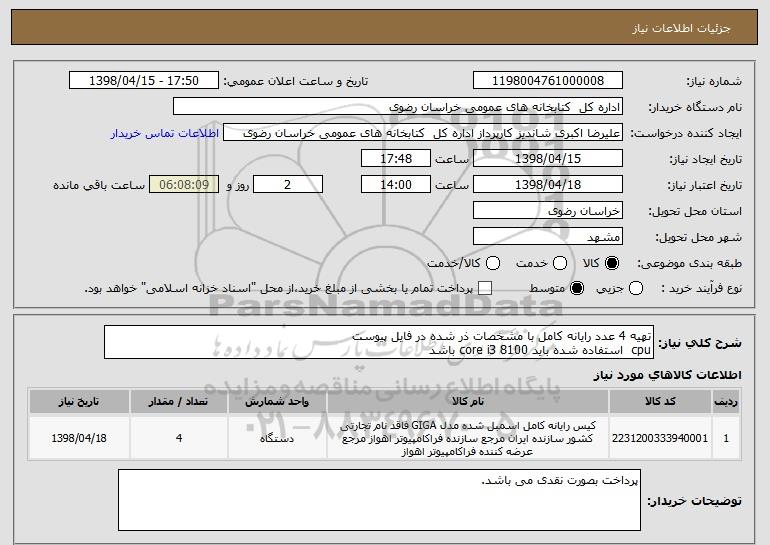Click the delivery city field مشهد

tap(546, 237)
